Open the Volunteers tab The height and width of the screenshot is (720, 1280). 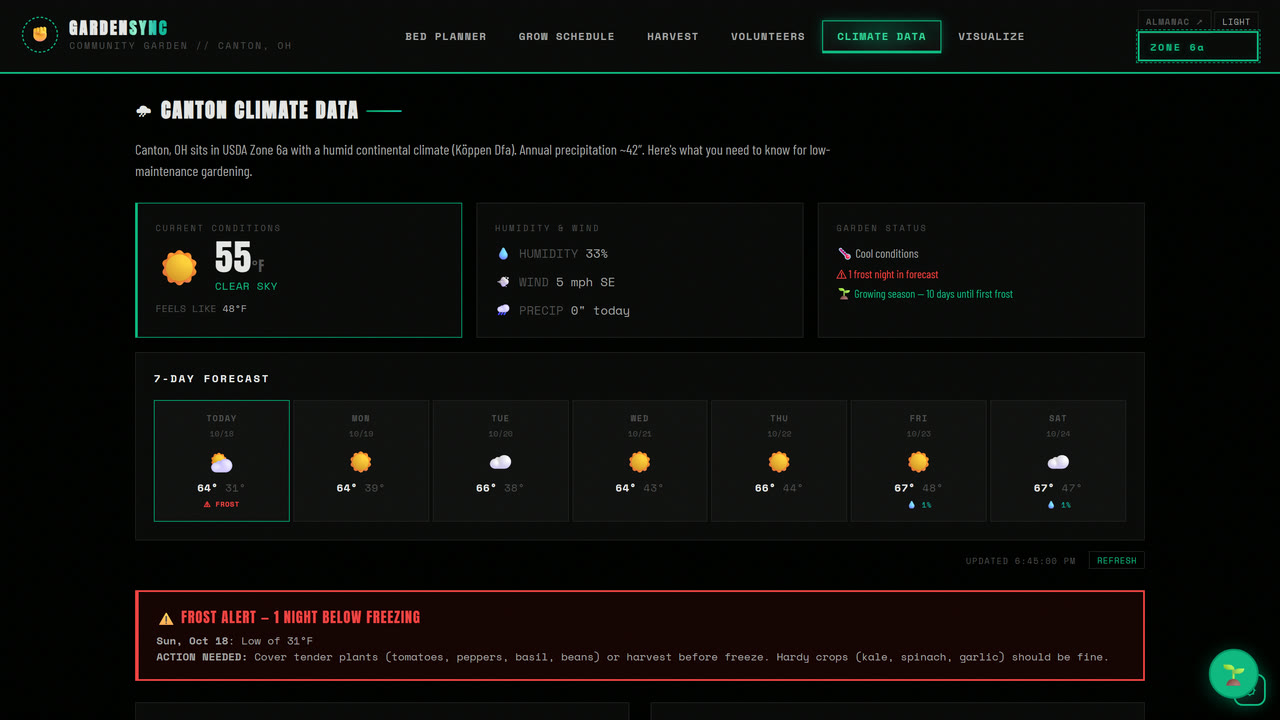768,36
